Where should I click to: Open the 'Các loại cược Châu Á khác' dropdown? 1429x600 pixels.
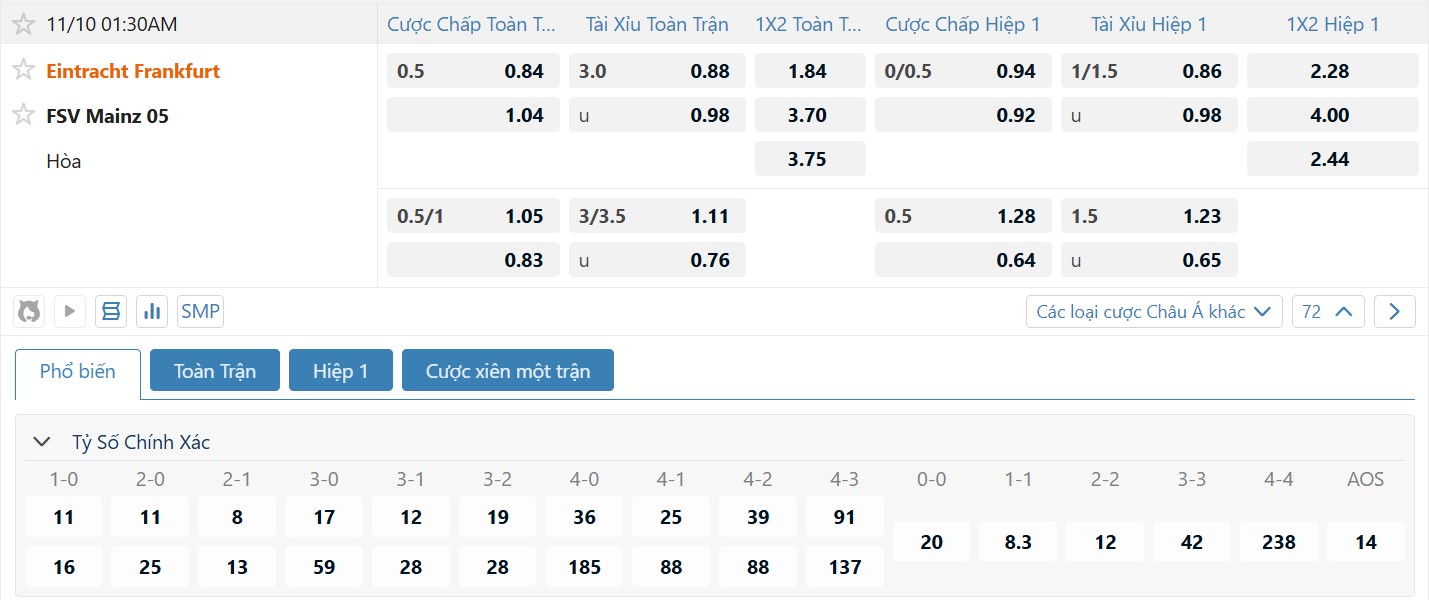(1154, 312)
